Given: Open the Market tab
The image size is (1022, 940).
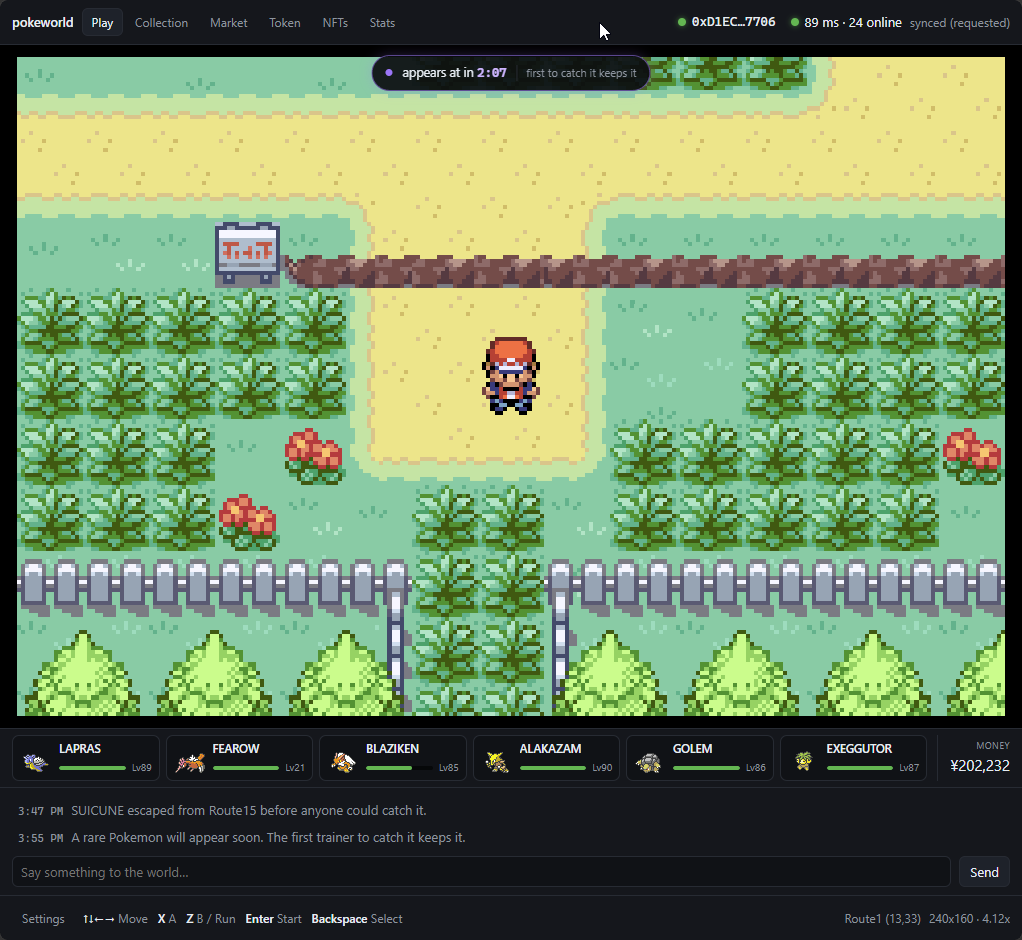Looking at the screenshot, I should [x=228, y=23].
